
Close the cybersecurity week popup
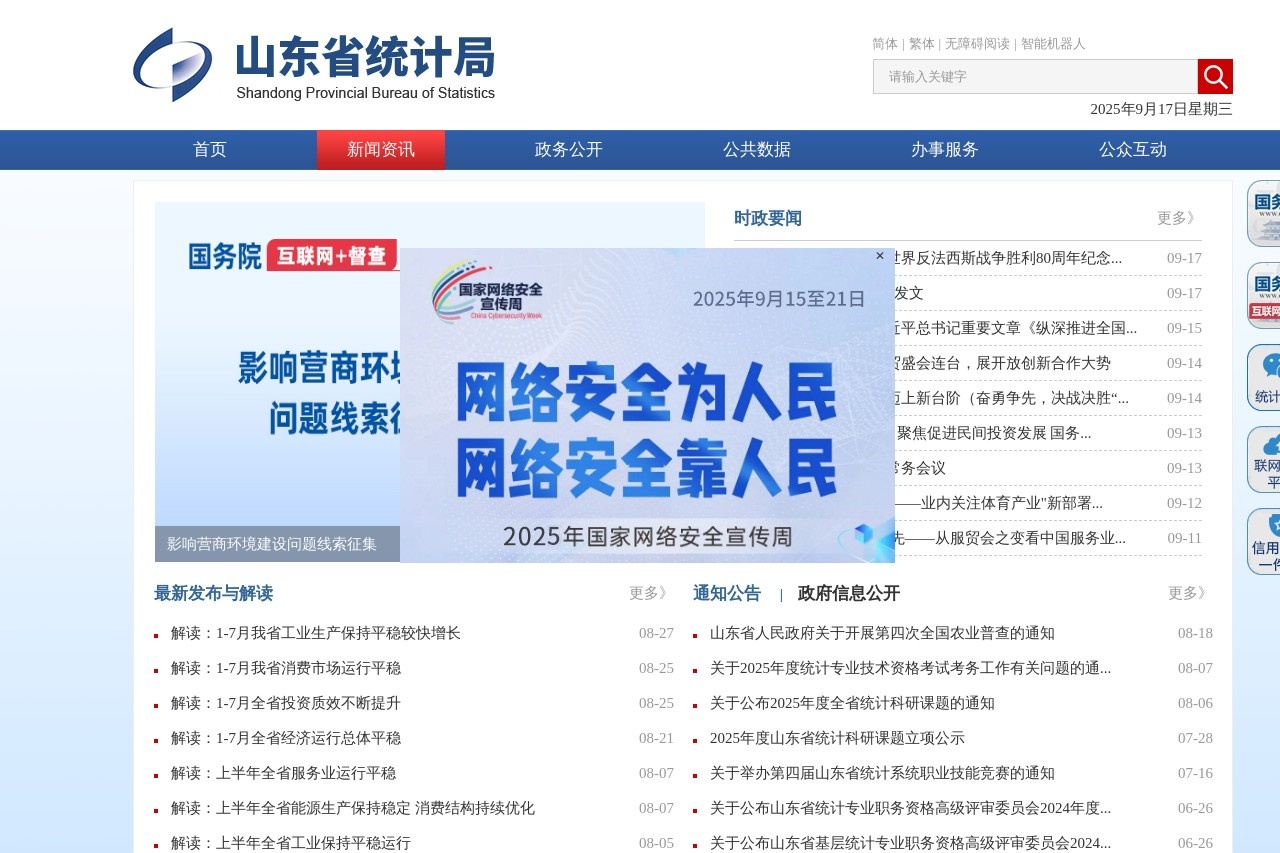pyautogui.click(x=879, y=255)
